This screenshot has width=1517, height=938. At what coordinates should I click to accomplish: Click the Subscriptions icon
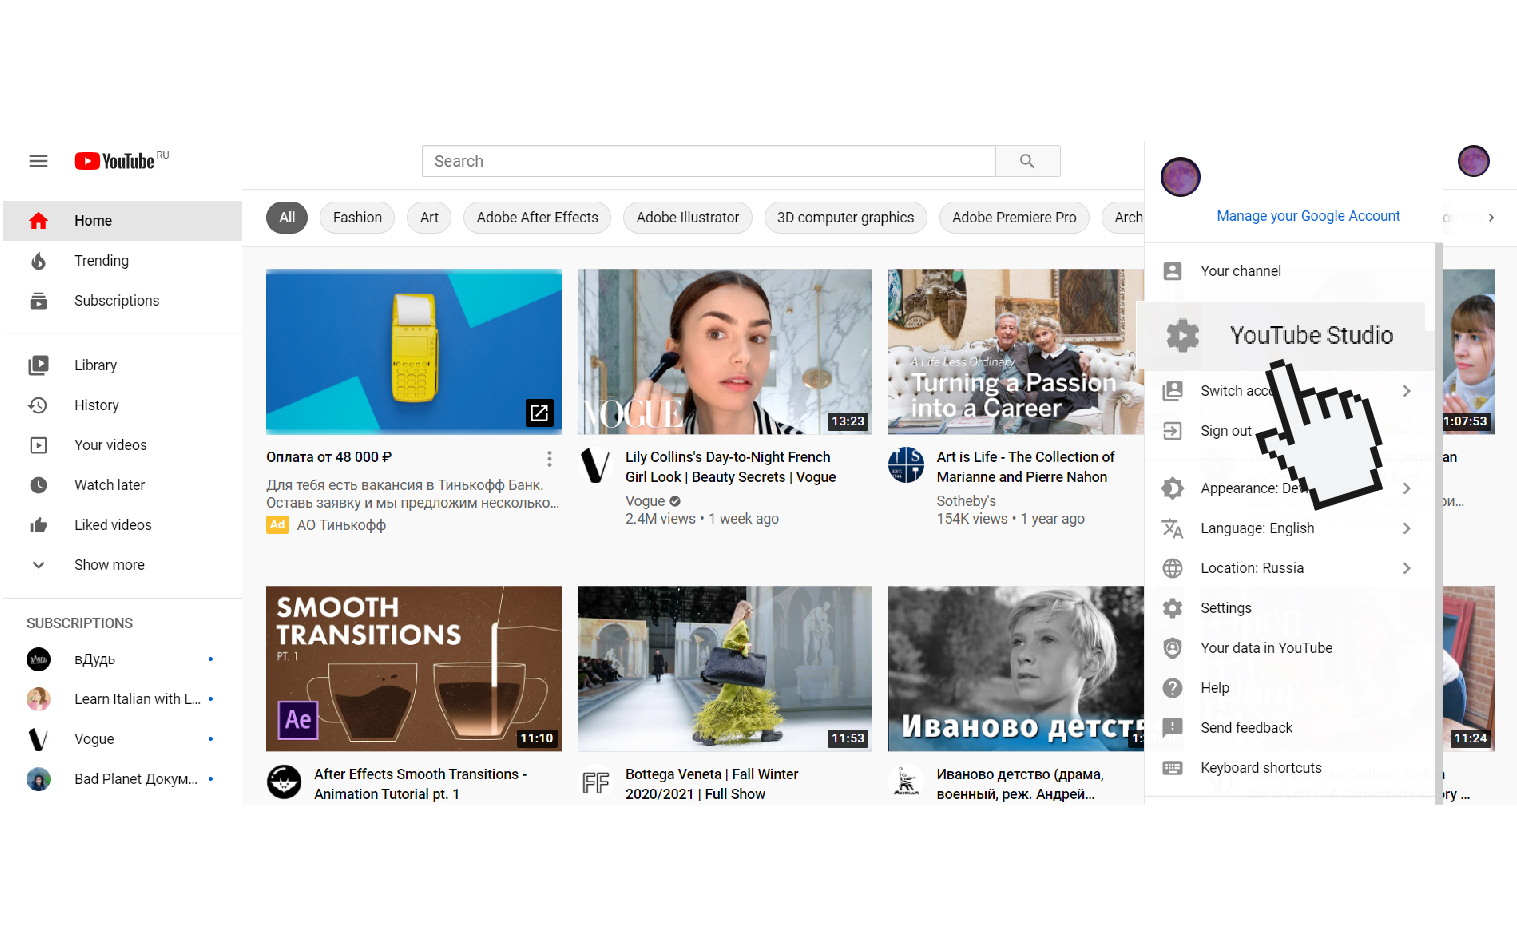pyautogui.click(x=38, y=301)
